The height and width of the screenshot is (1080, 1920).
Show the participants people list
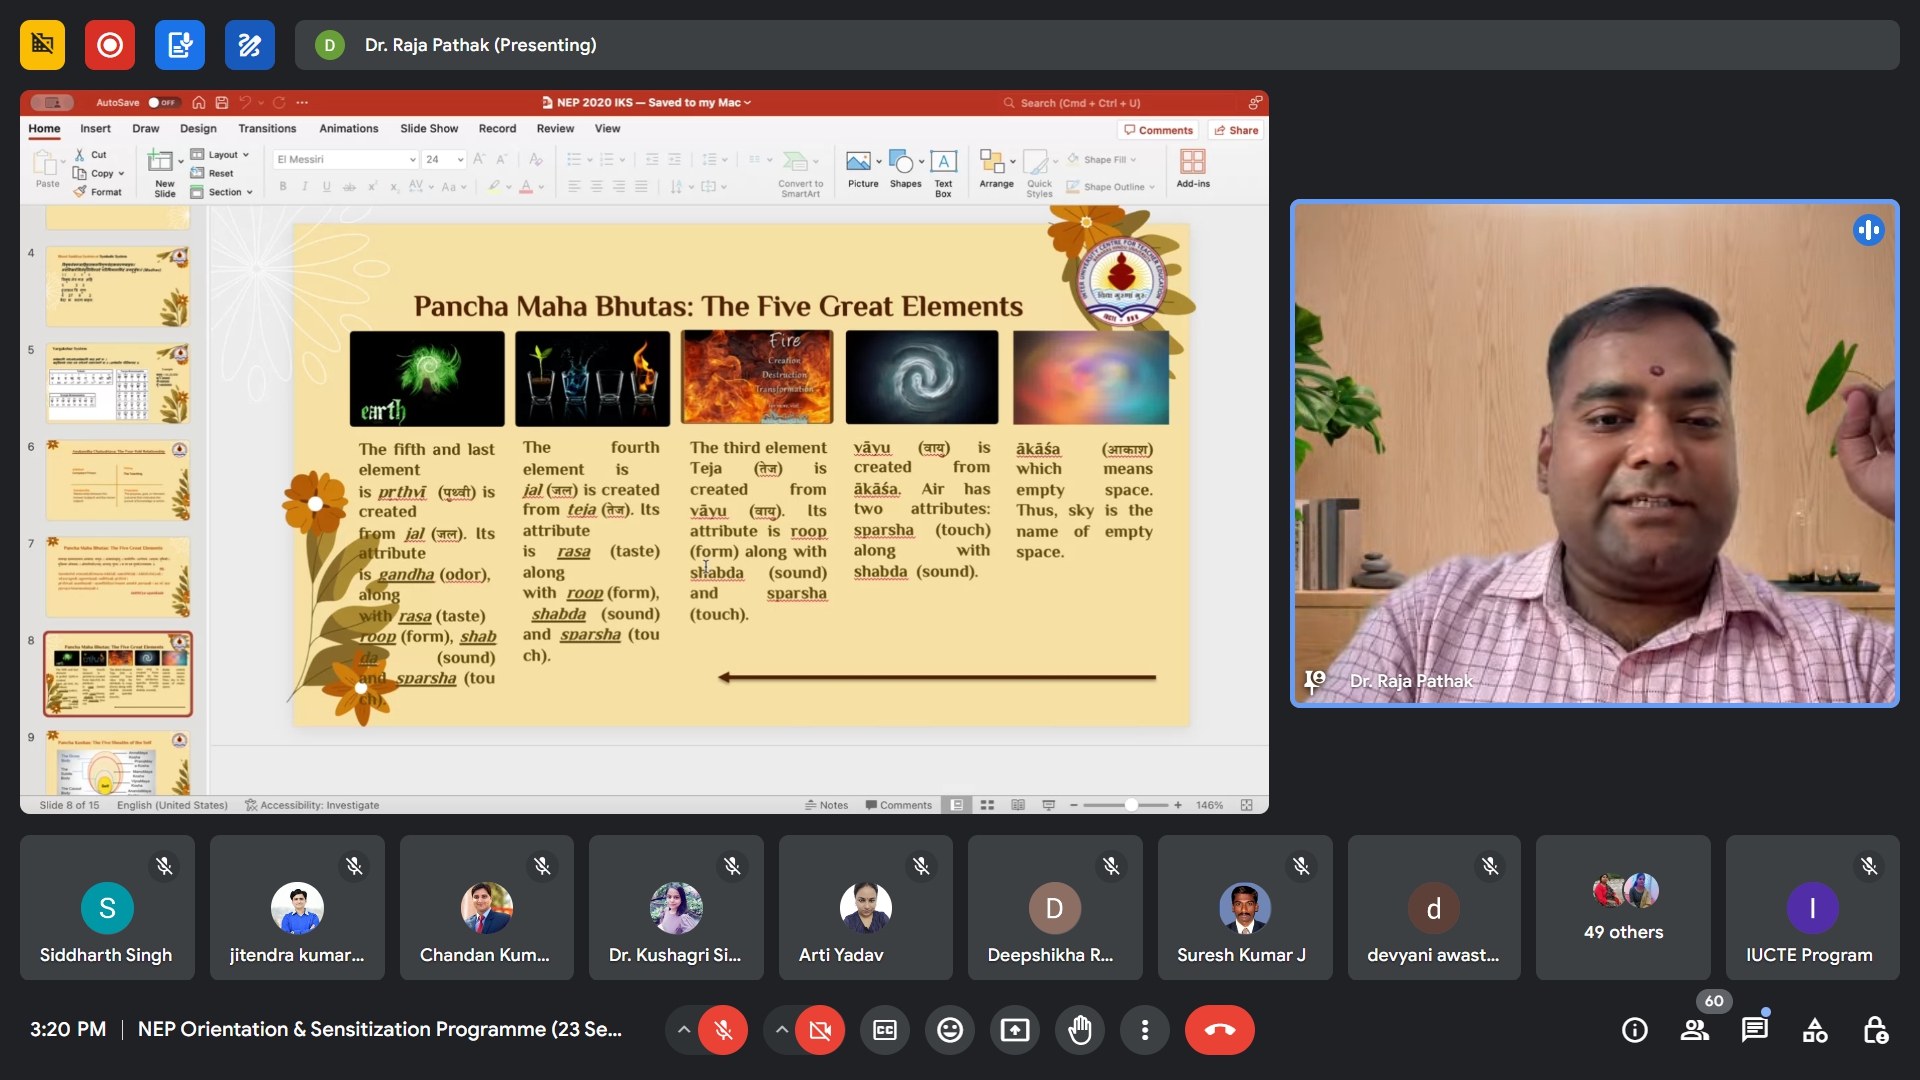1694,1030
